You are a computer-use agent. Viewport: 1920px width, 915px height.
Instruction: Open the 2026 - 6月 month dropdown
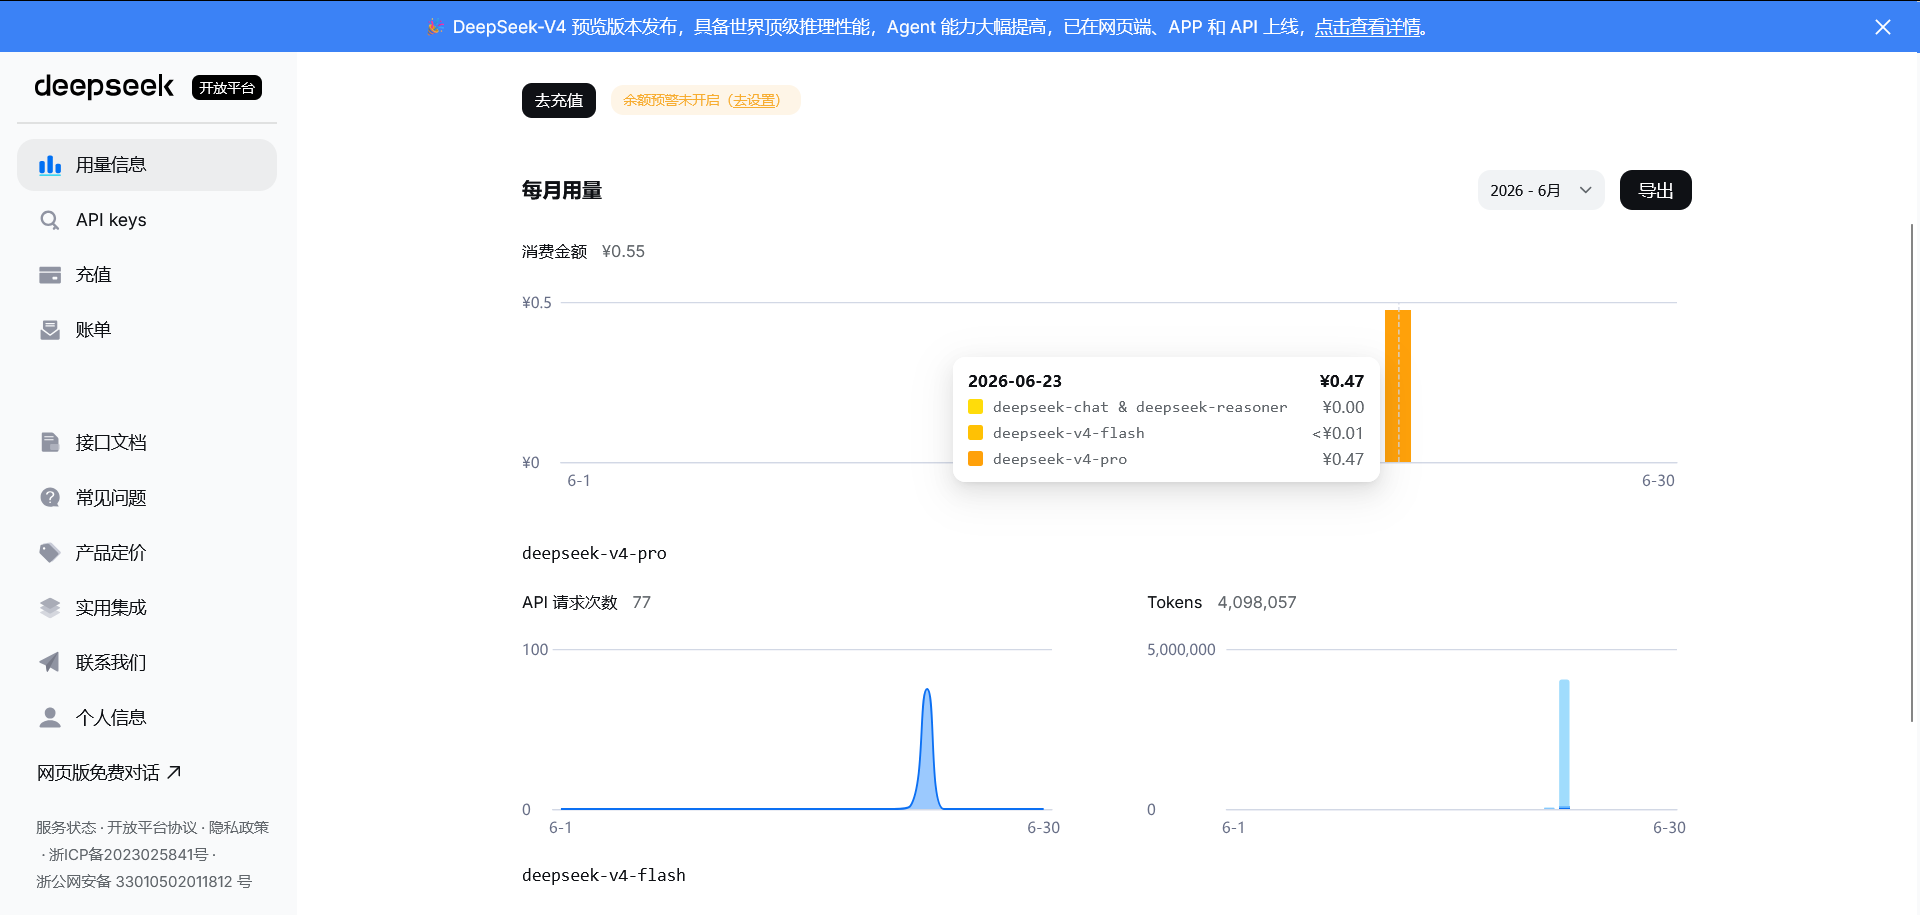coord(1541,190)
